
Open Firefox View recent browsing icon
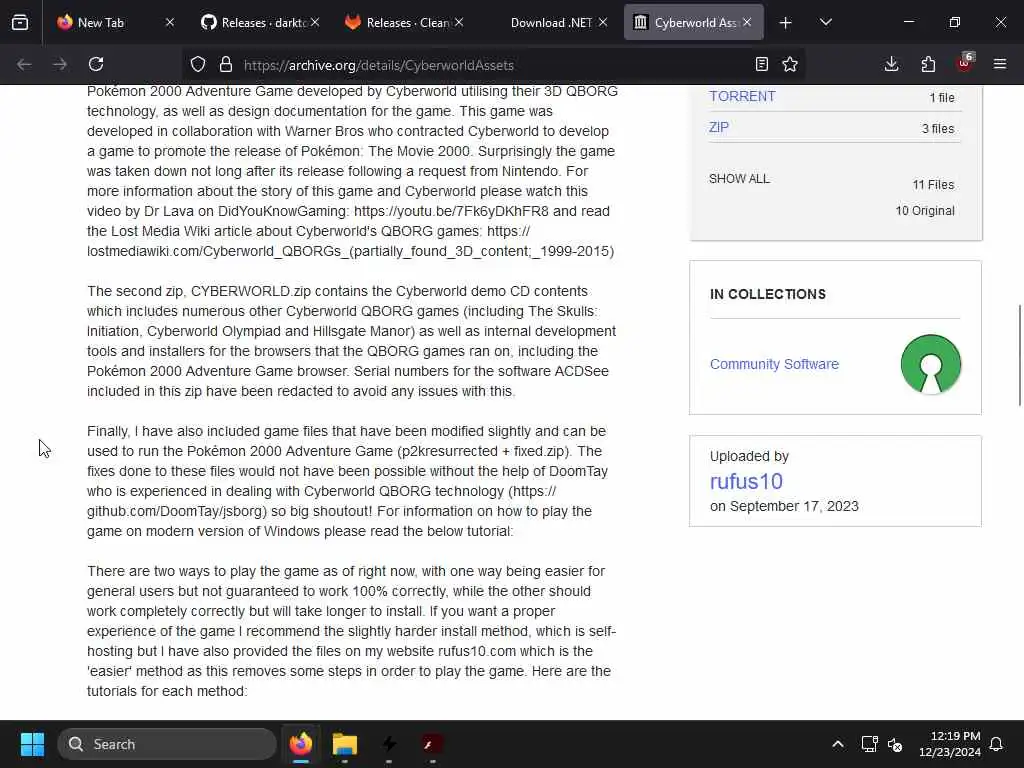tap(20, 22)
